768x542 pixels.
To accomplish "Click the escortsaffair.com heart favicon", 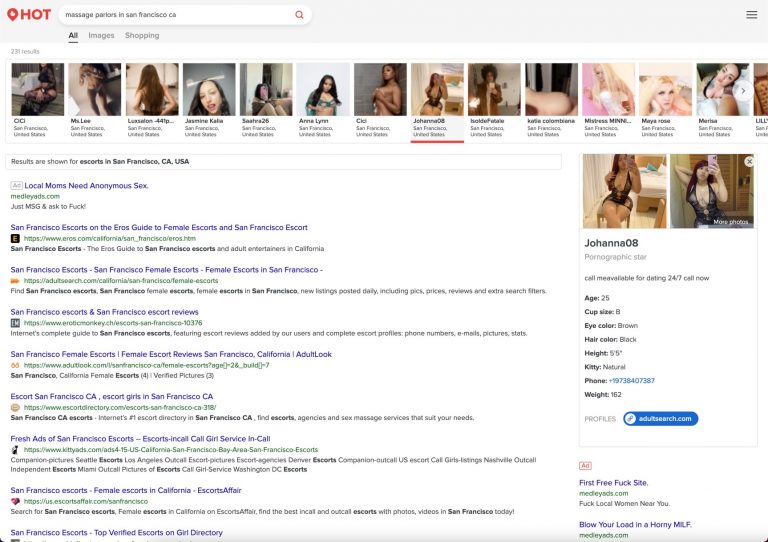I will coord(15,501).
